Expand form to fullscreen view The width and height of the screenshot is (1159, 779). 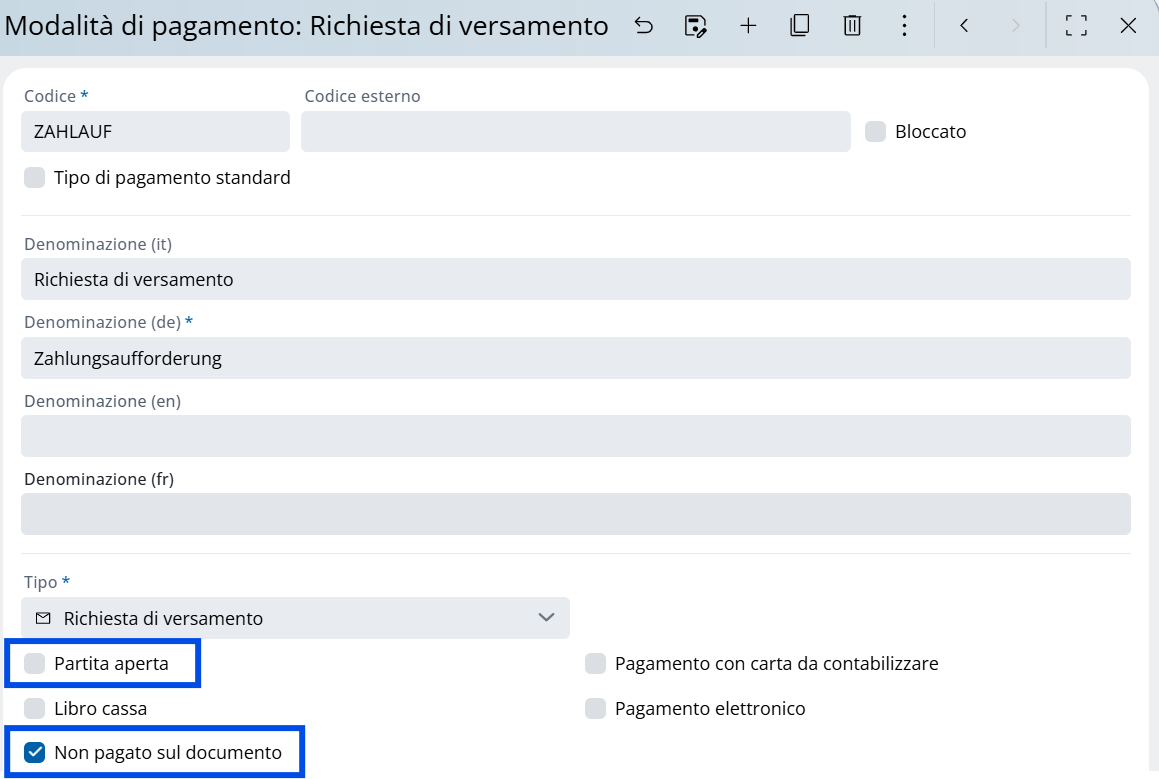click(x=1076, y=26)
